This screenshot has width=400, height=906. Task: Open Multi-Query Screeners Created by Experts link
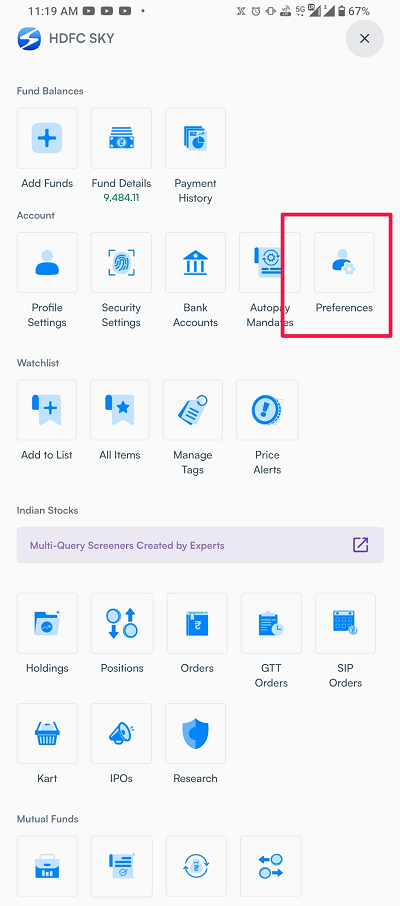pyautogui.click(x=200, y=545)
